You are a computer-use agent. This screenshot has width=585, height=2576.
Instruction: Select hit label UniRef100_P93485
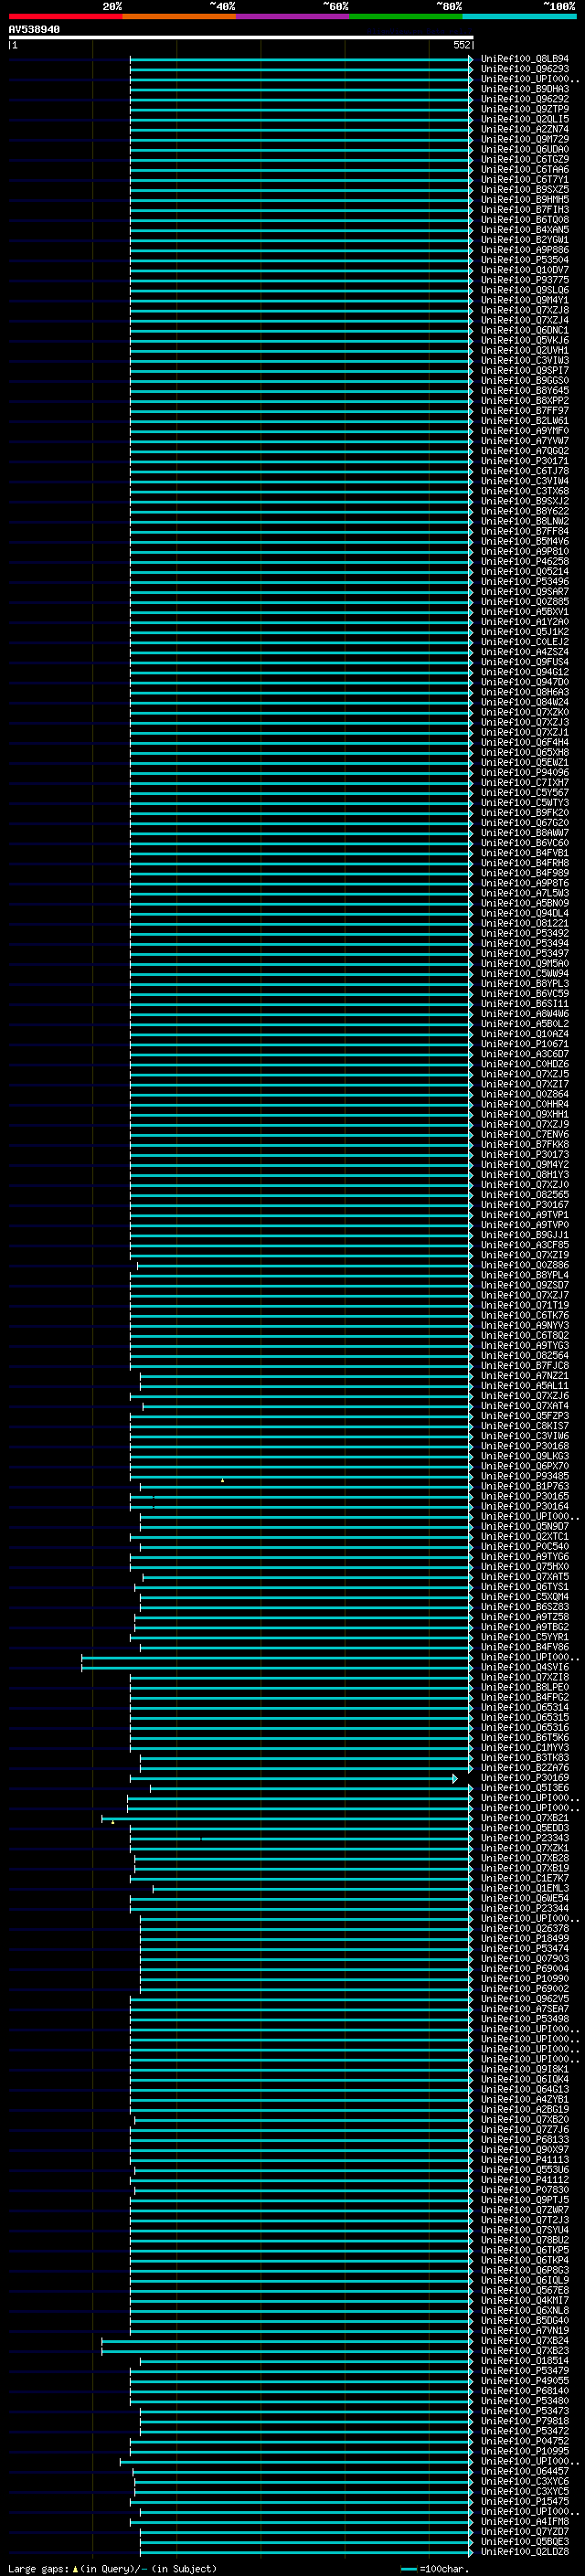click(x=525, y=1476)
